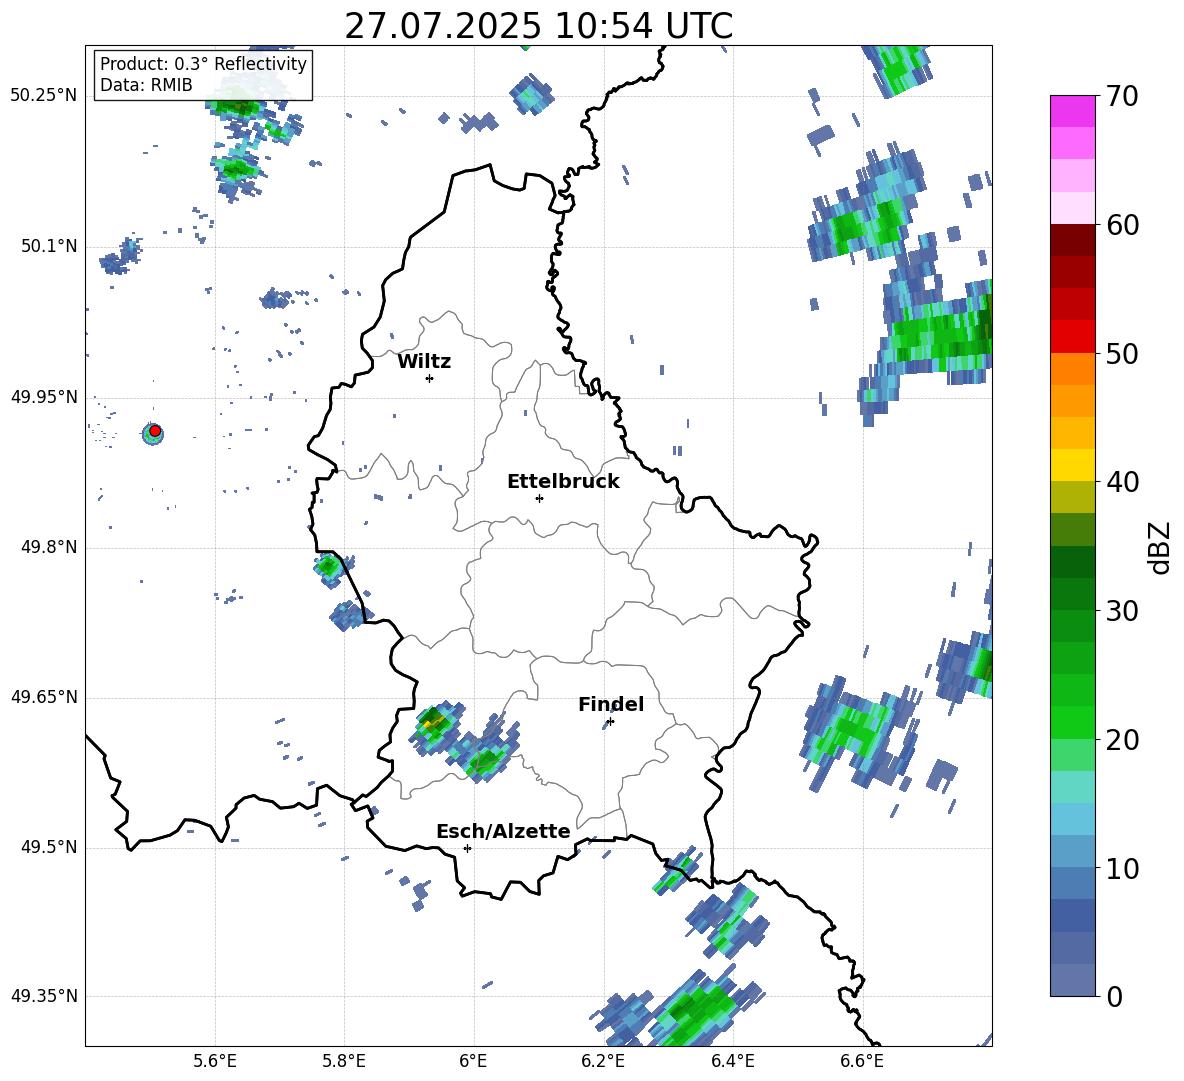The height and width of the screenshot is (1081, 1184).
Task: Click the colorbar value 70
Action: click(x=1122, y=96)
